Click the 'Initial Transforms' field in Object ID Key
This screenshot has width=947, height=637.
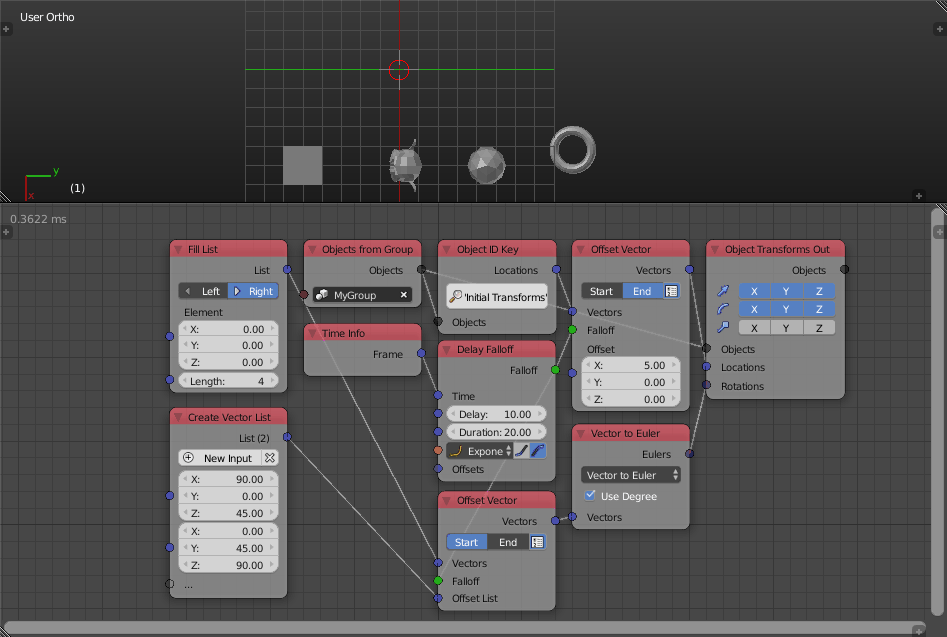[x=497, y=295]
